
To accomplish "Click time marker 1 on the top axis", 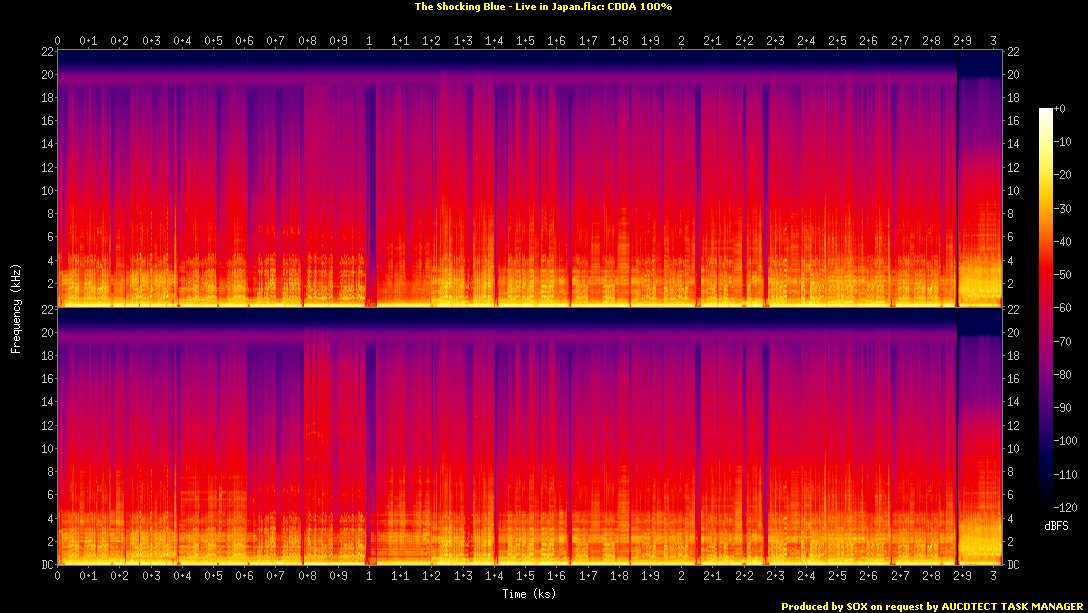I will [369, 41].
